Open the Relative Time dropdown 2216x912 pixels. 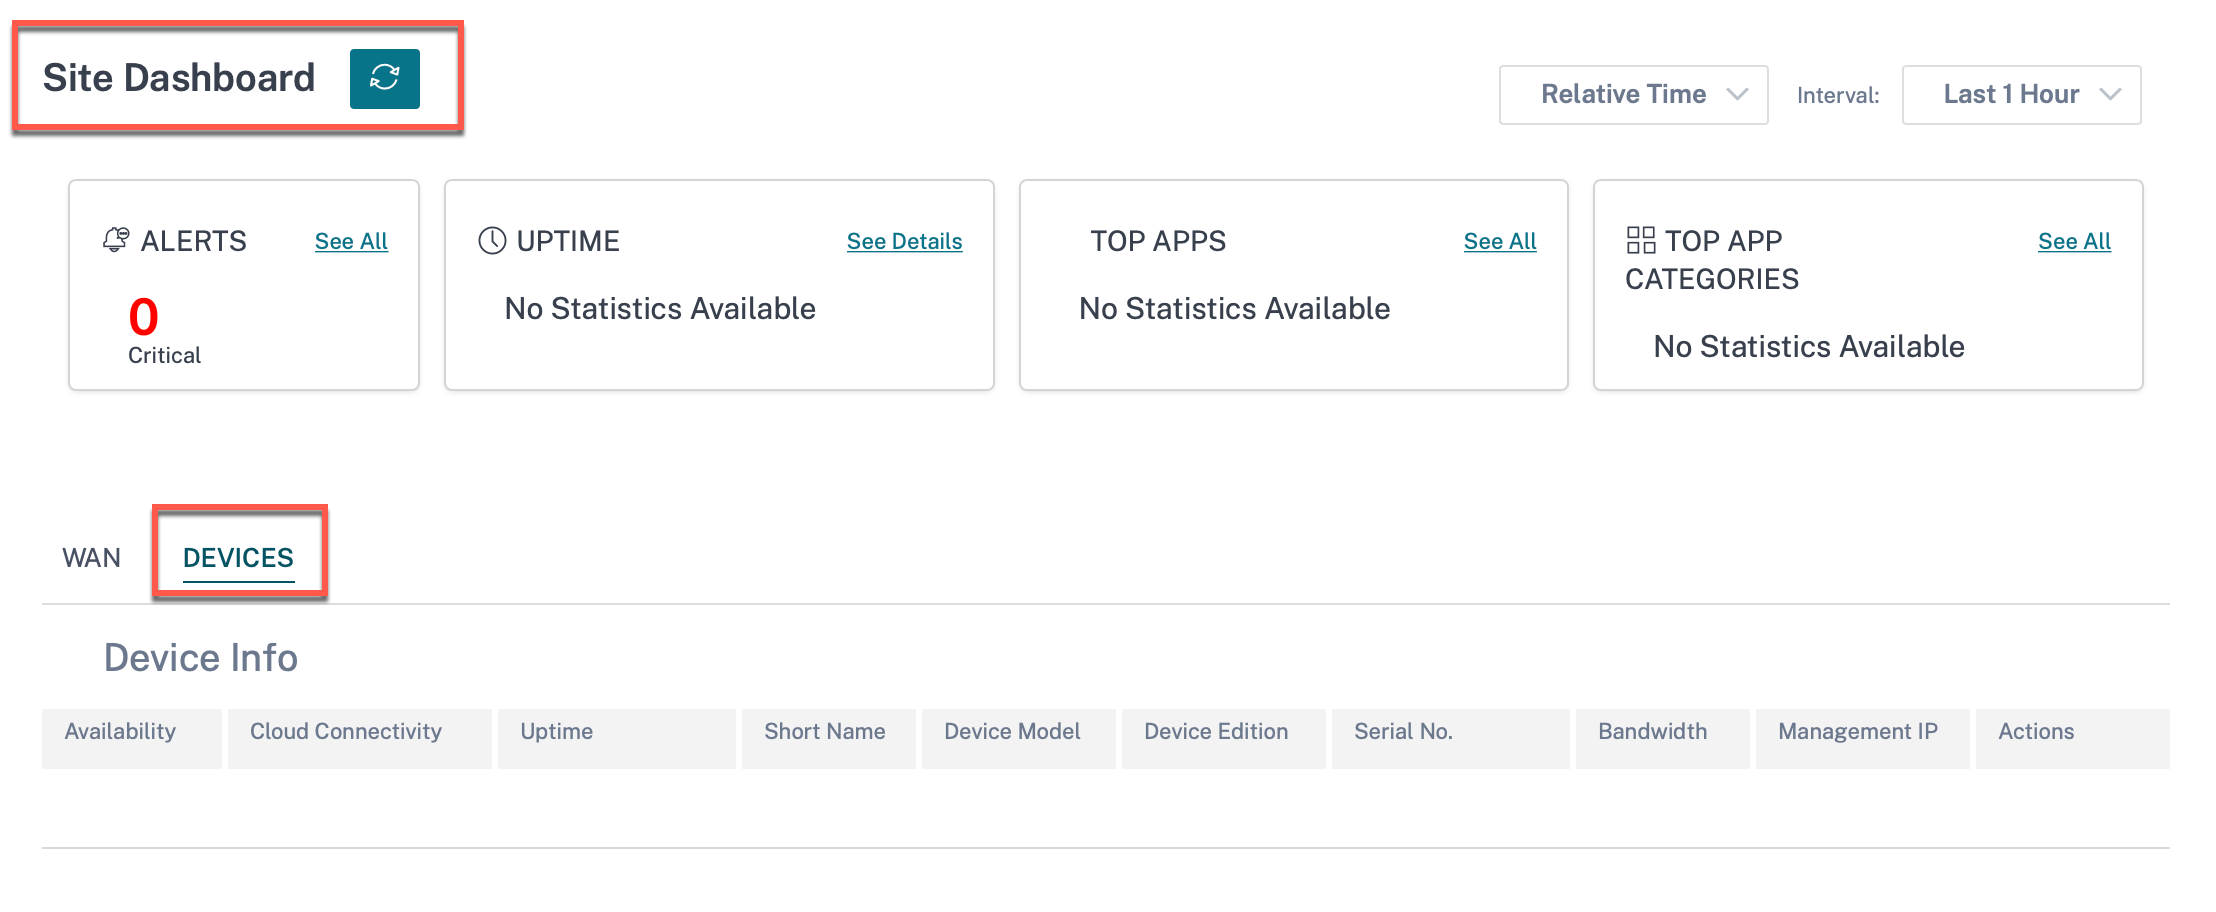1634,95
